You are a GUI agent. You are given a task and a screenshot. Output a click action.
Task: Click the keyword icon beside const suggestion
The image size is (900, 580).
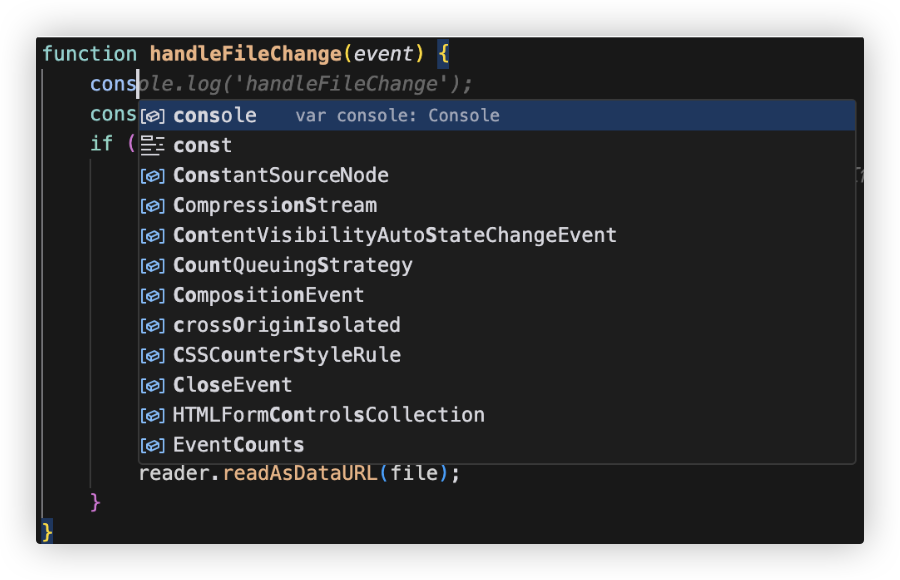152,146
